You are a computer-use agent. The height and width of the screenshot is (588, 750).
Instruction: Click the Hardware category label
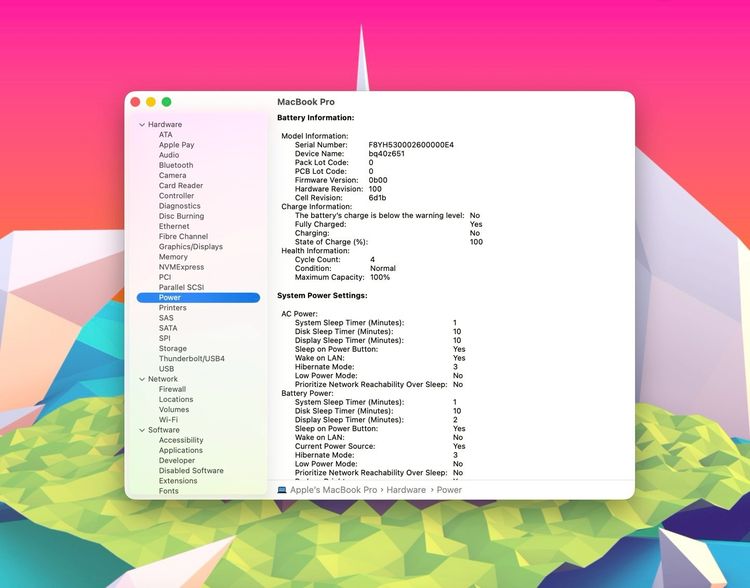click(165, 124)
